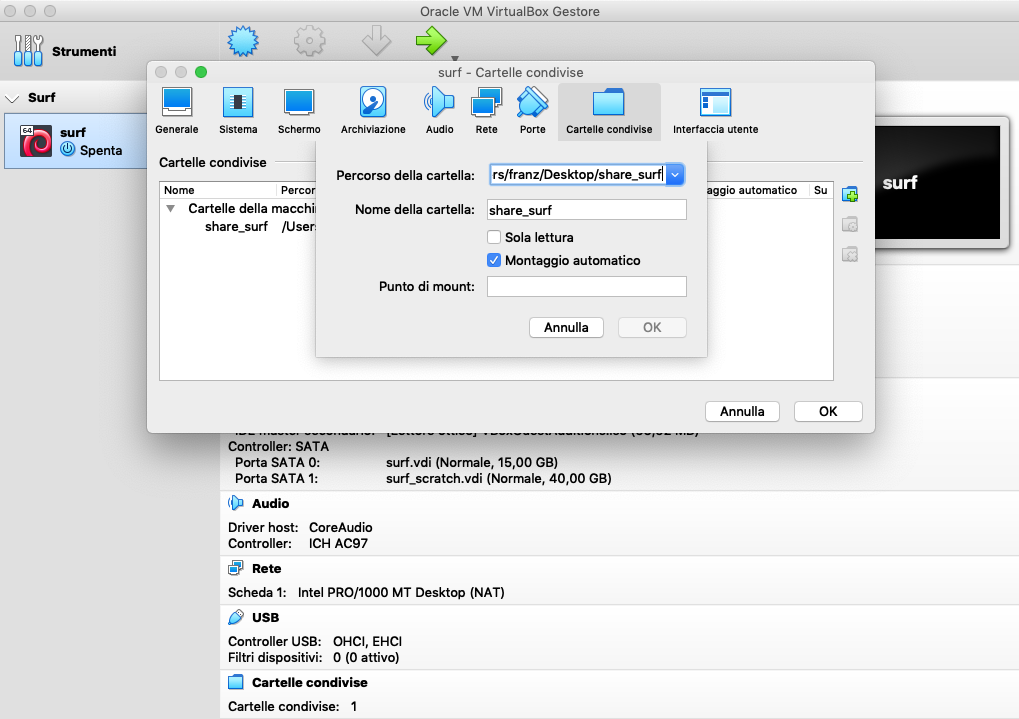Open the Rete settings section
1019x719 pixels.
[x=486, y=111]
